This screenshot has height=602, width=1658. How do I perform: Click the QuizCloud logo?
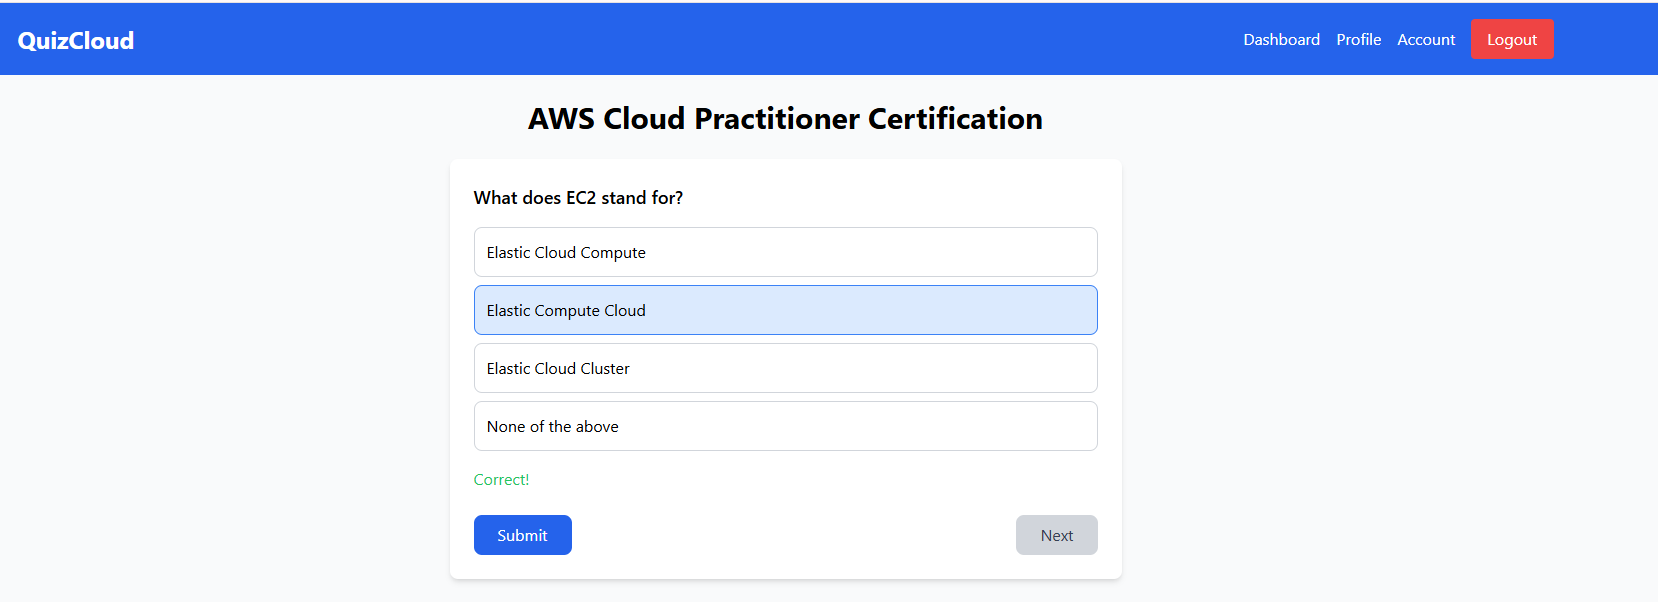click(76, 40)
